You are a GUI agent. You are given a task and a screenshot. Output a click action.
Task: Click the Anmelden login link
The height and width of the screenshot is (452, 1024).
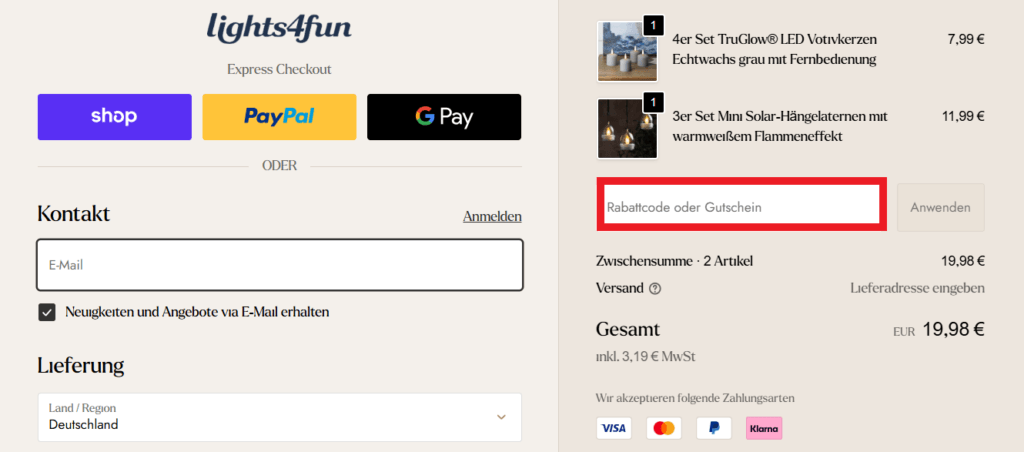[492, 216]
